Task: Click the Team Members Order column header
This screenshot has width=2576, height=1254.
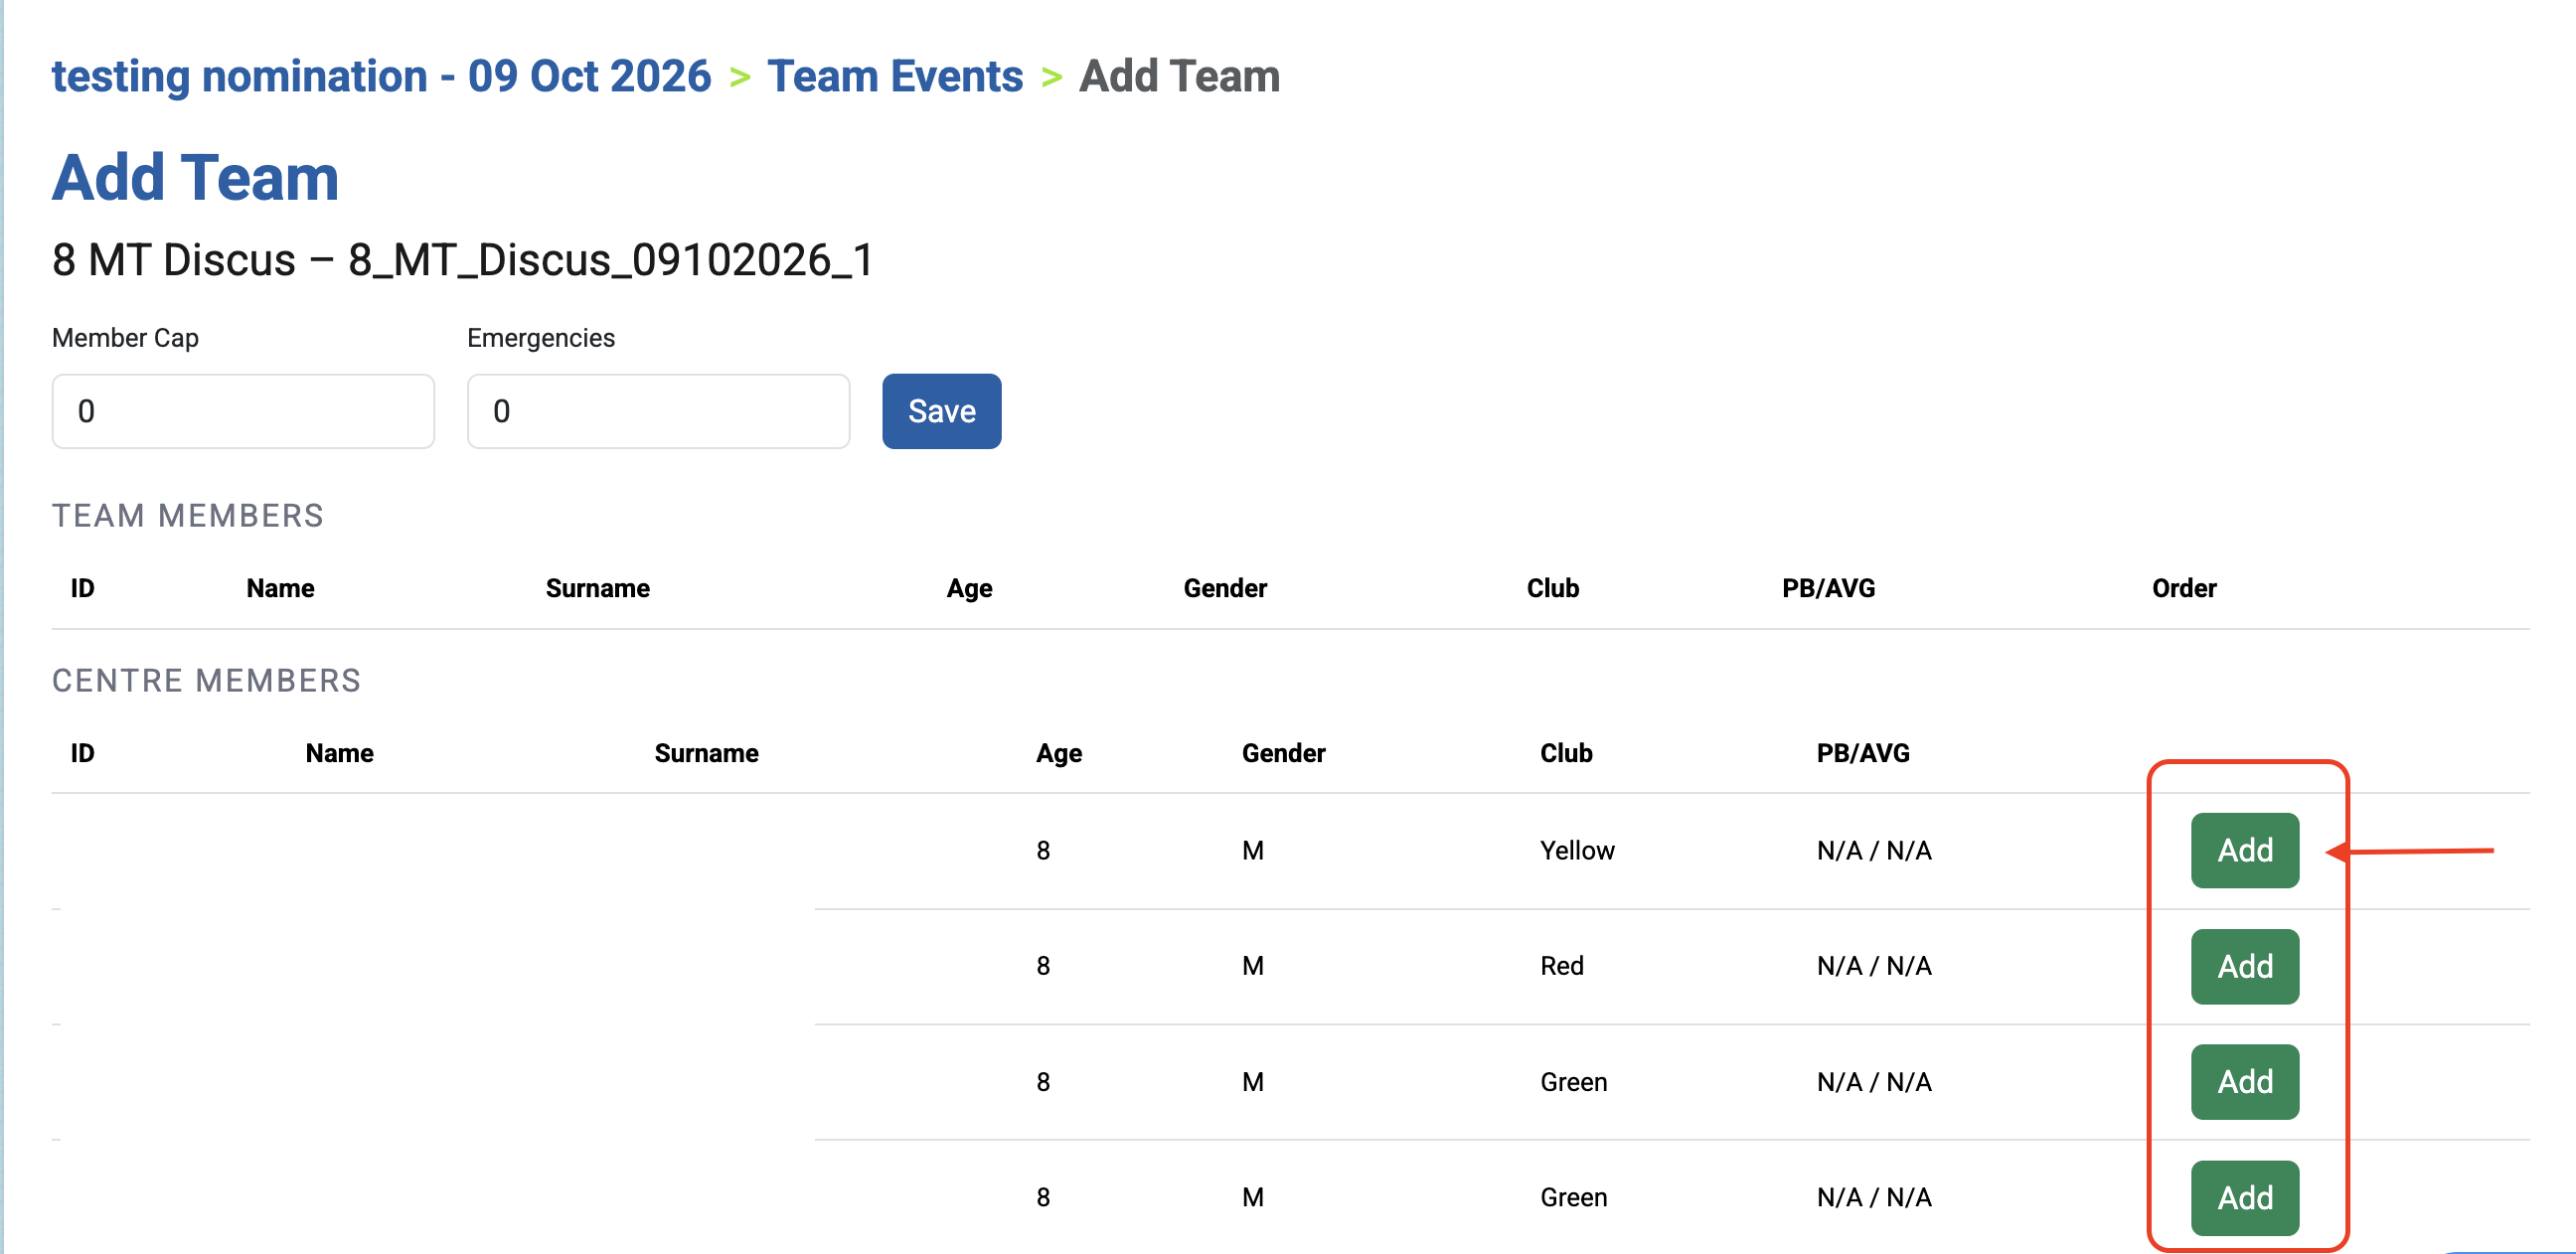Action: (x=2184, y=588)
